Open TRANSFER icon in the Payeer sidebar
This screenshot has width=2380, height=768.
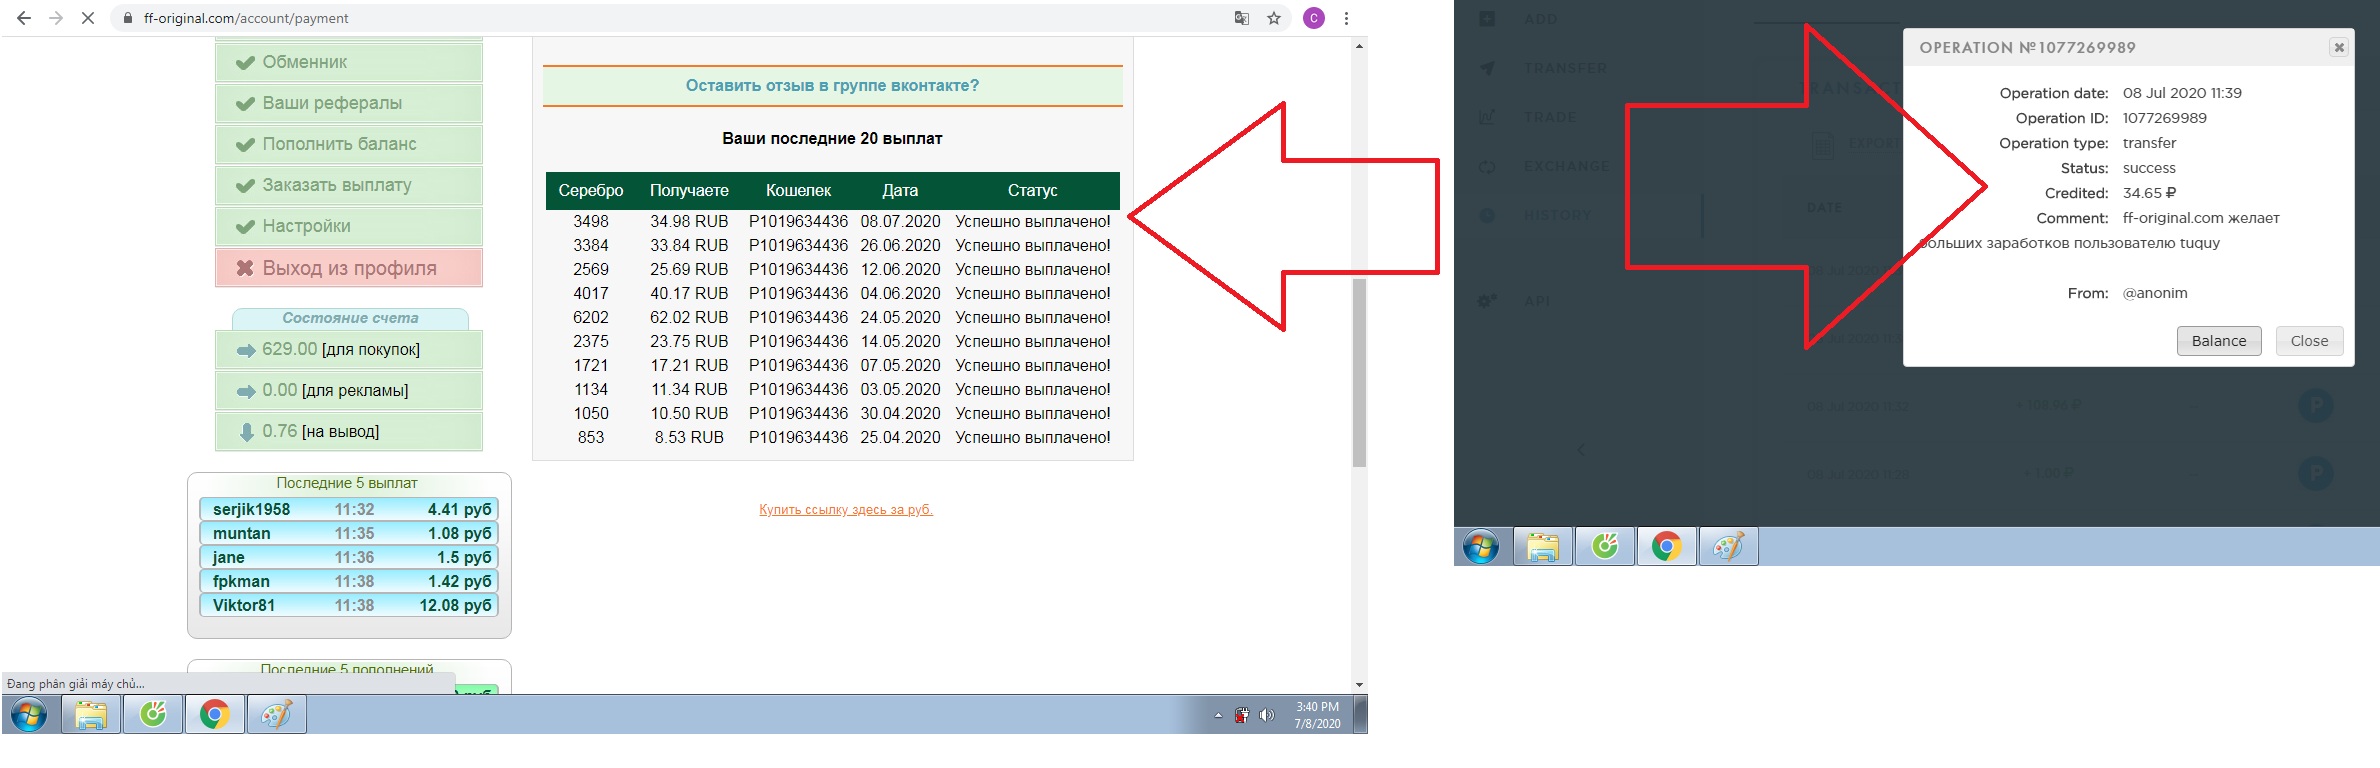tap(1488, 68)
